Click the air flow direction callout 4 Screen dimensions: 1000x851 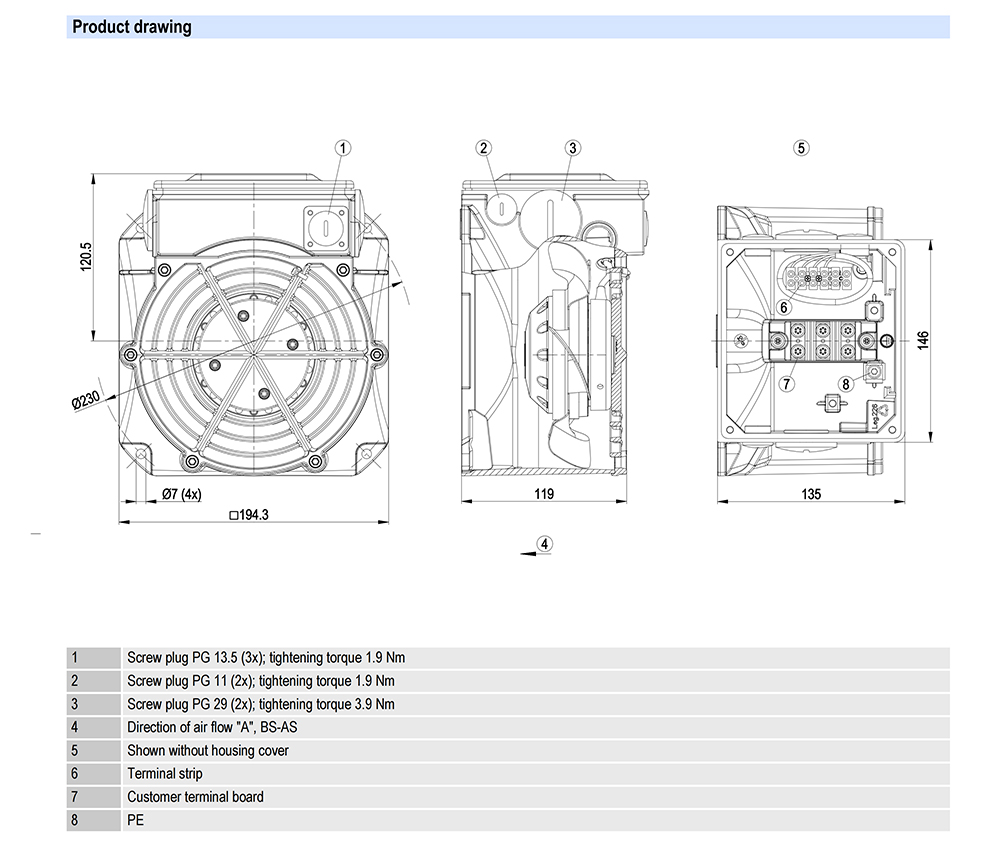coord(544,544)
